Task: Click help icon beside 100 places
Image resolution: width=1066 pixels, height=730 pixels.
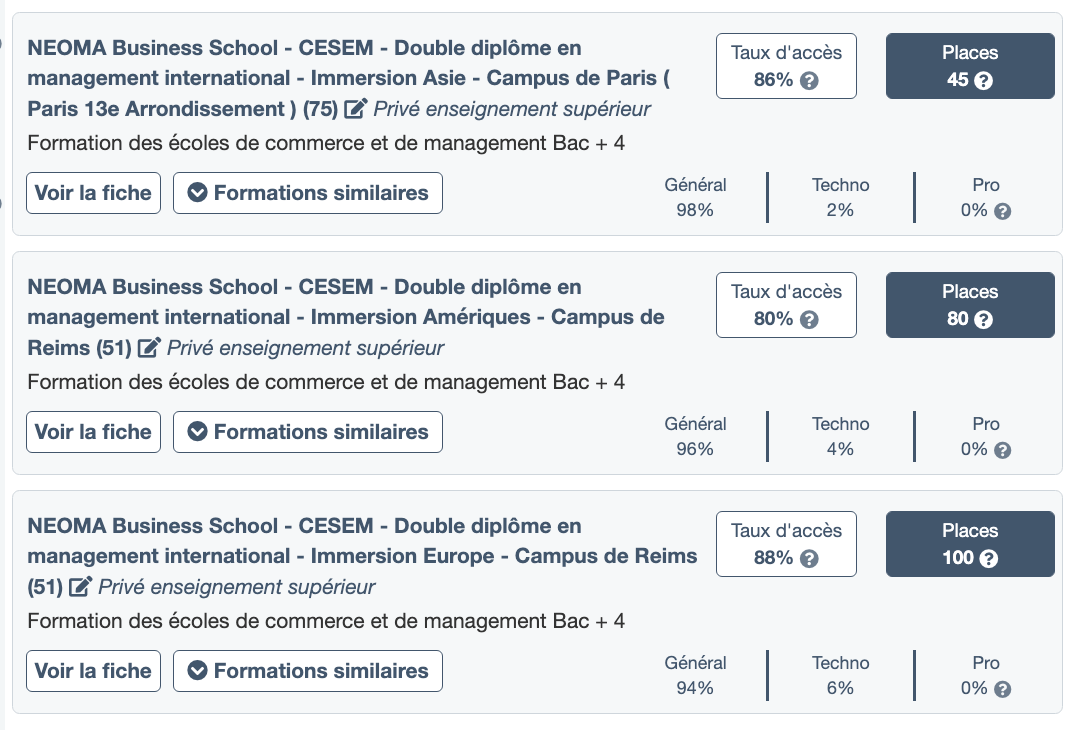Action: tap(989, 559)
